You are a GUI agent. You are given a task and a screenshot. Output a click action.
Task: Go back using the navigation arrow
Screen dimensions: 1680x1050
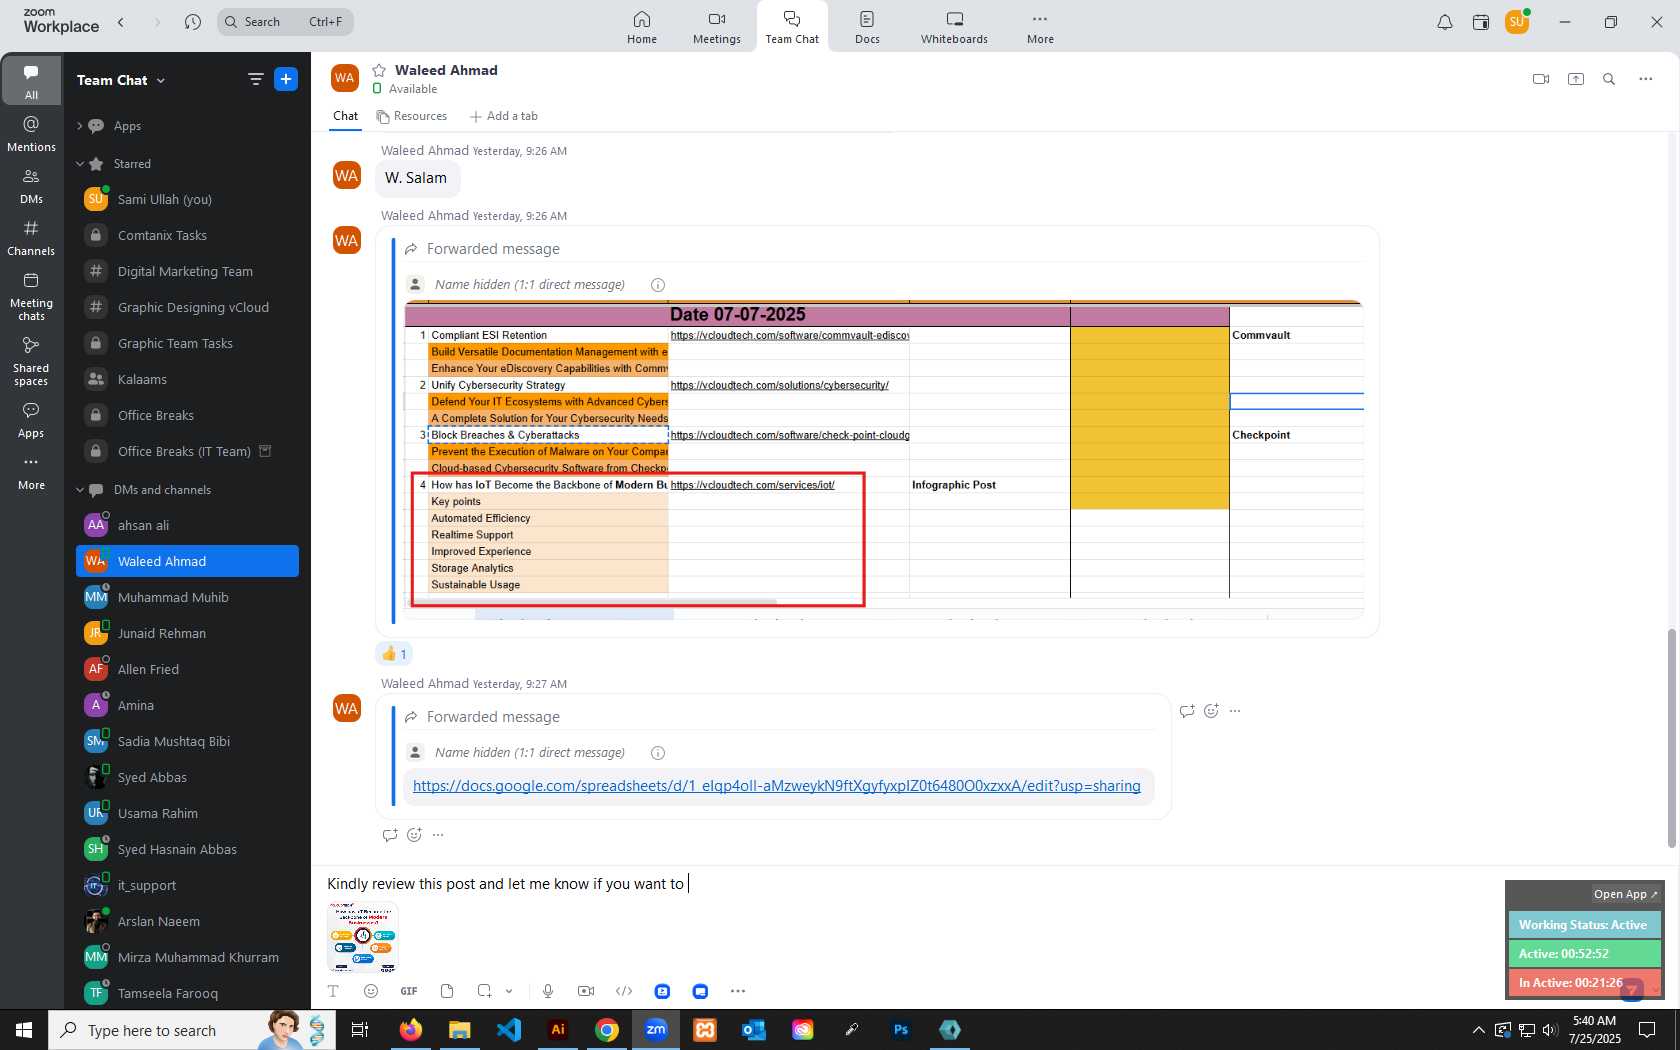click(121, 22)
